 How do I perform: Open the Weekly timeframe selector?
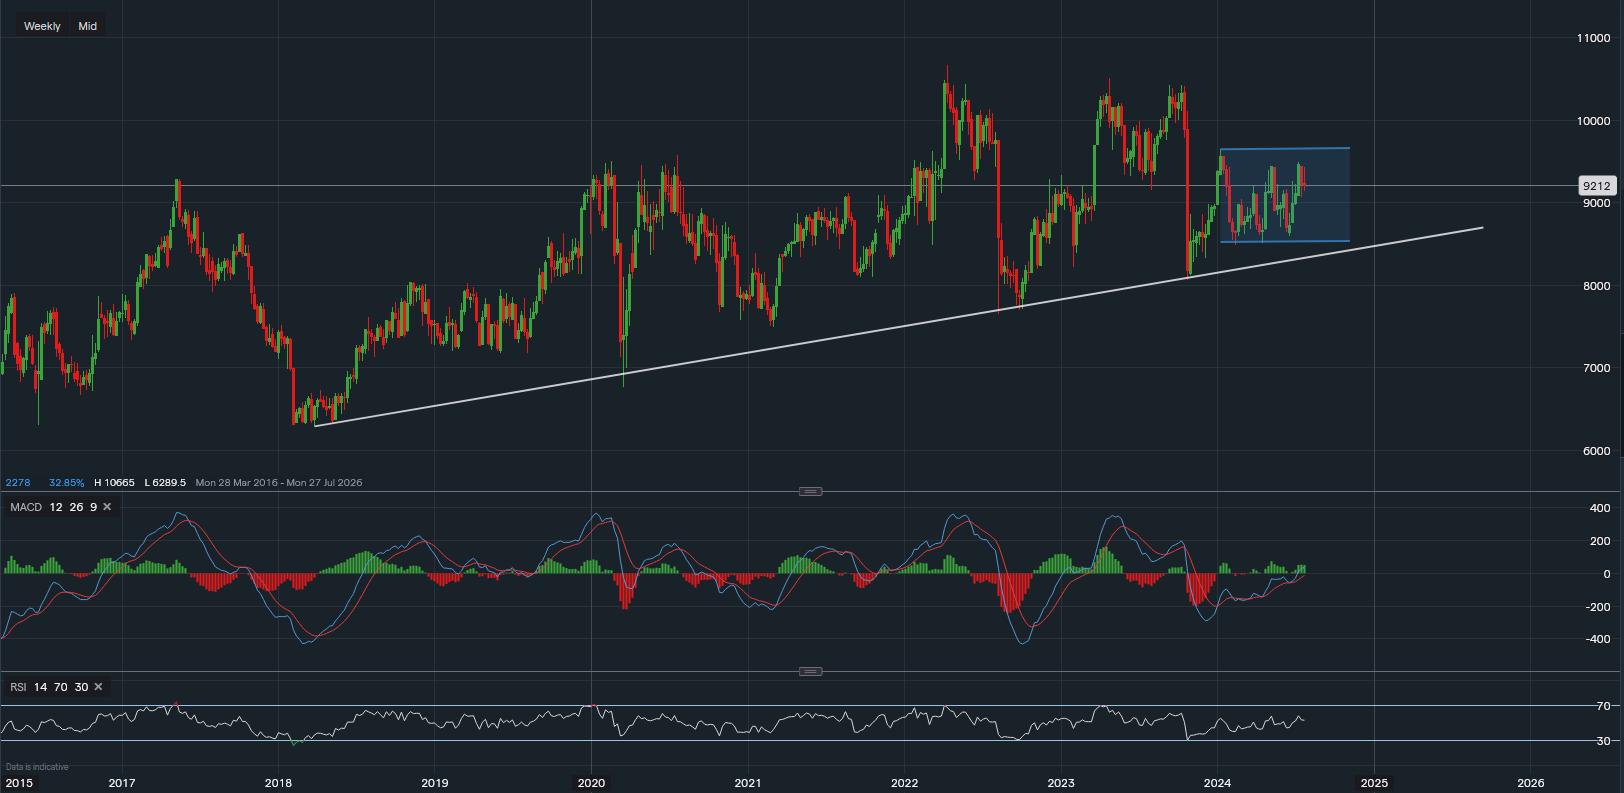click(42, 26)
